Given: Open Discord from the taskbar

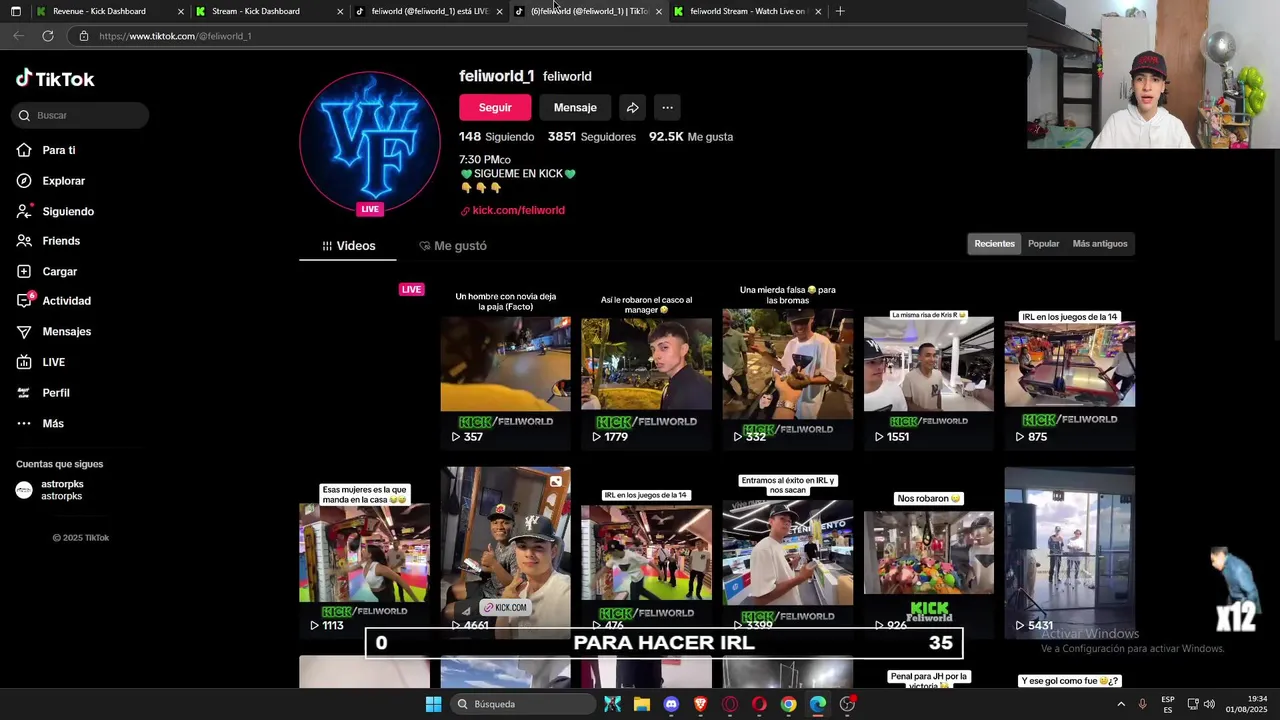Looking at the screenshot, I should [671, 704].
